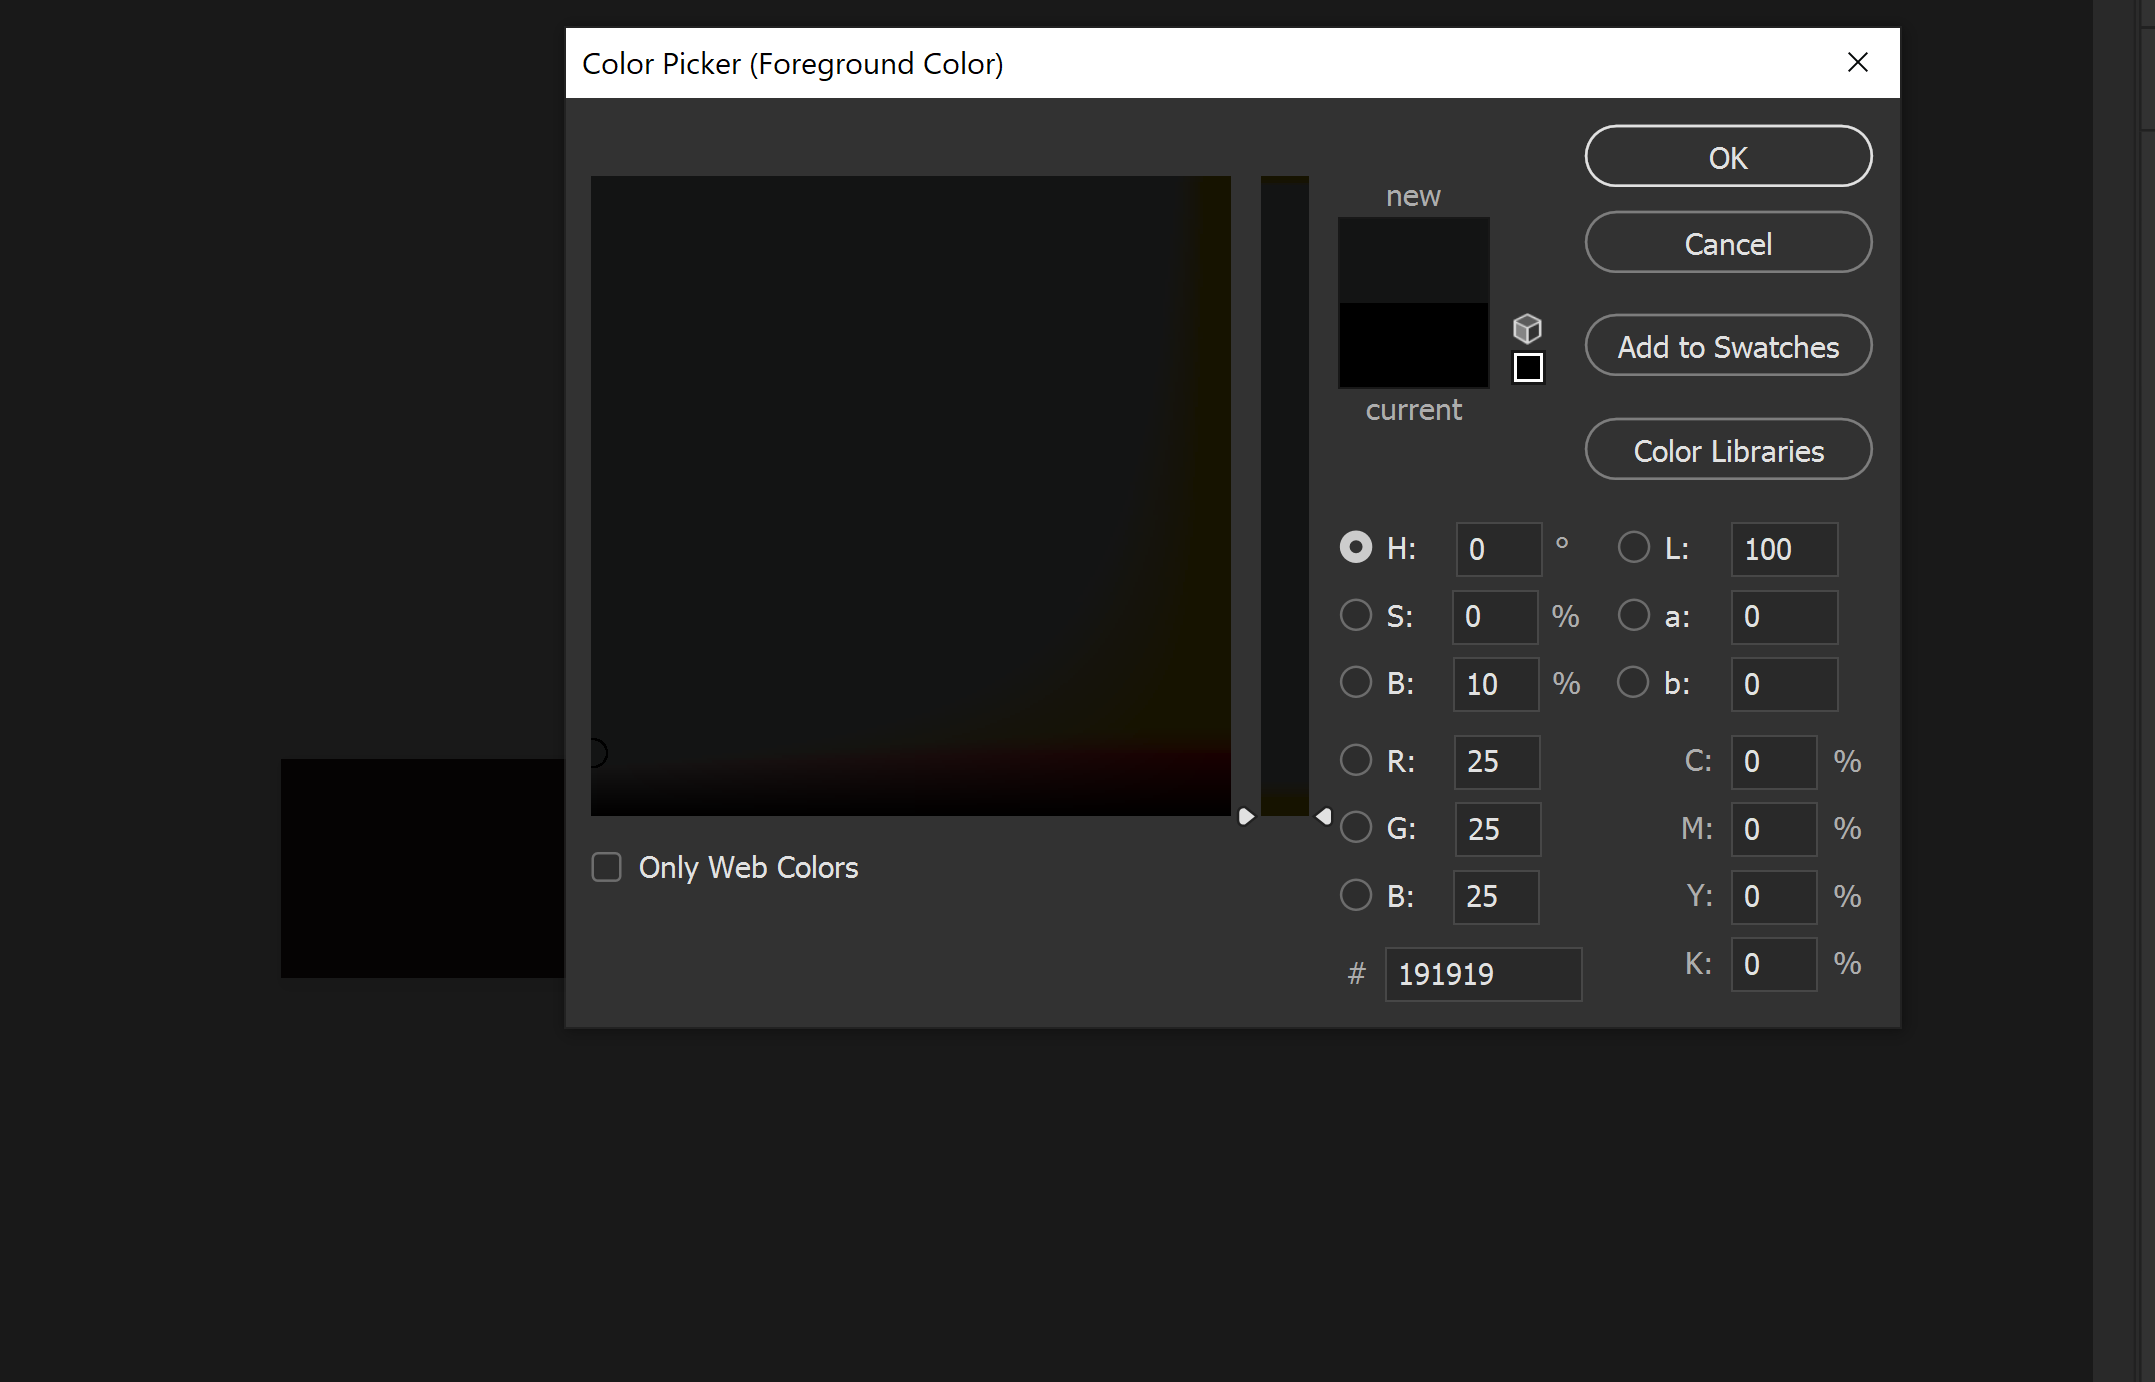Screen dimensions: 2155x1382
Task: Click the L lightness value field showing 100
Action: (1783, 549)
